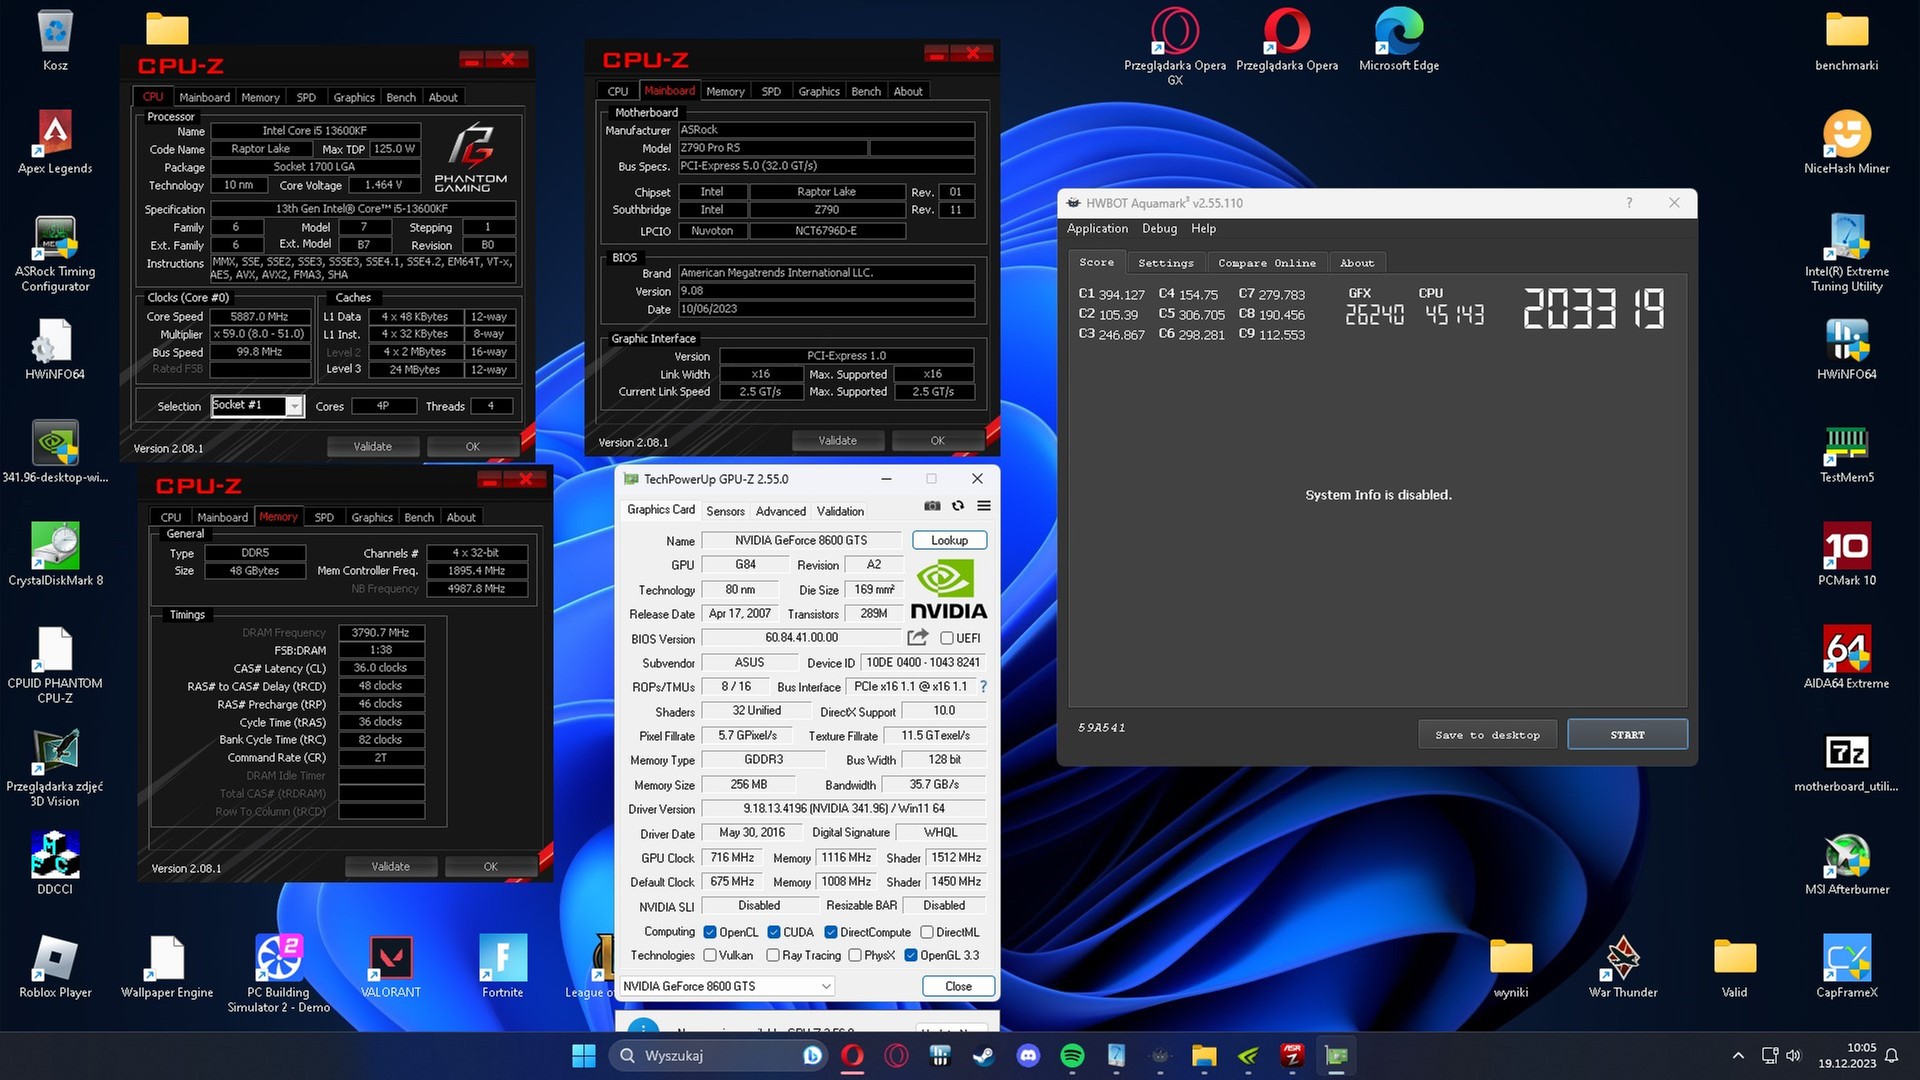
Task: Toggle the Vulkan checkbox
Action: click(x=710, y=955)
